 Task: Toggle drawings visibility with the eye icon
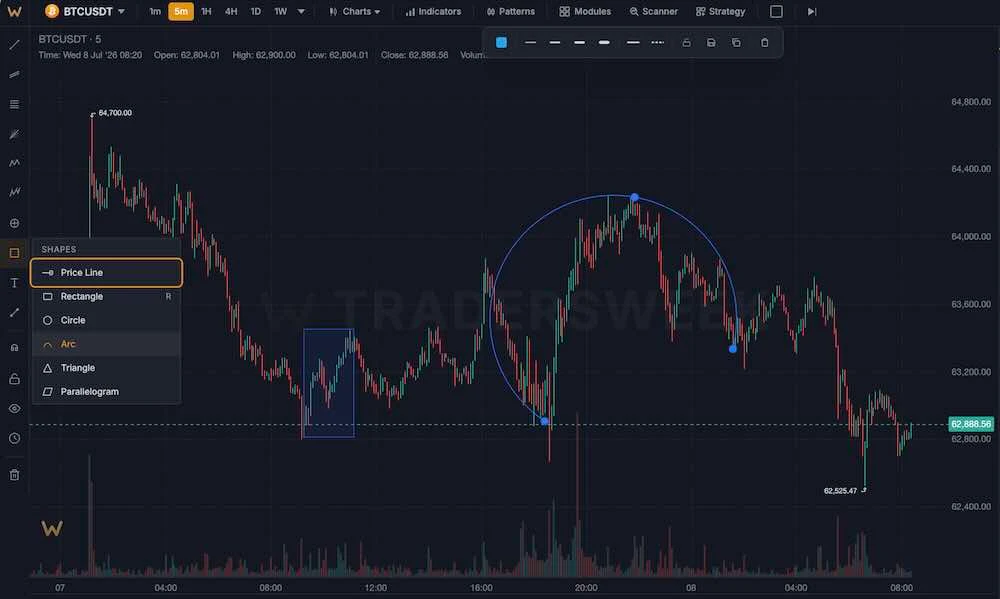tap(14, 408)
